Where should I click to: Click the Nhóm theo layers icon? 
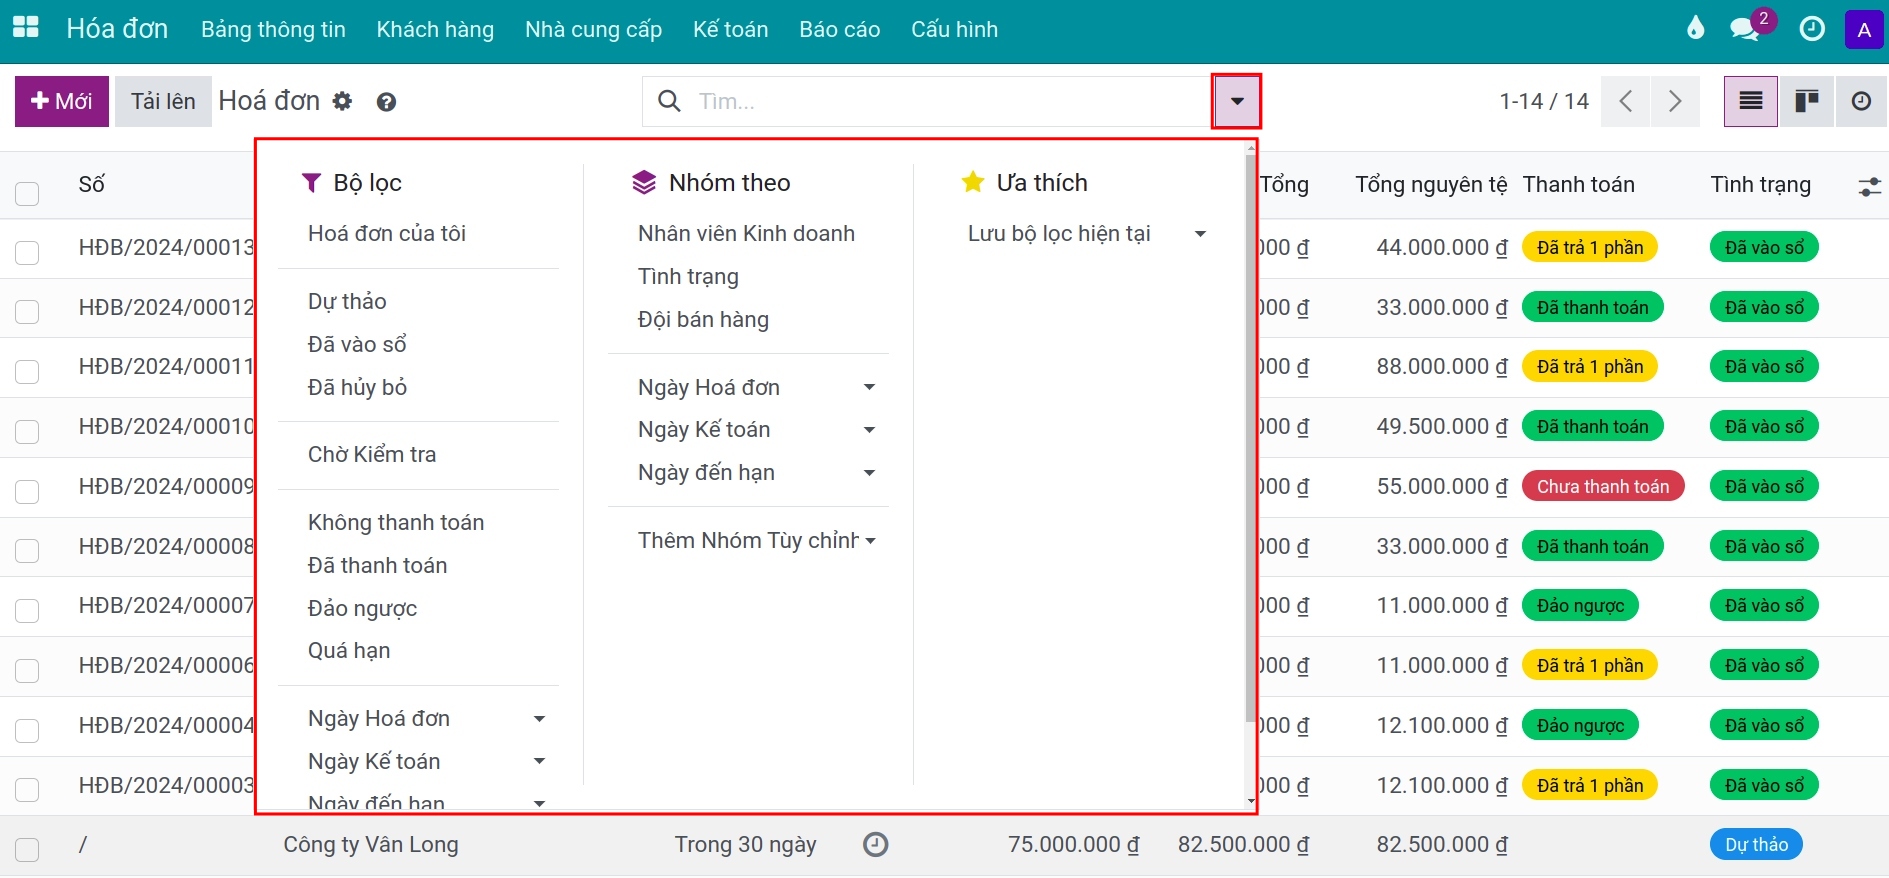644,183
